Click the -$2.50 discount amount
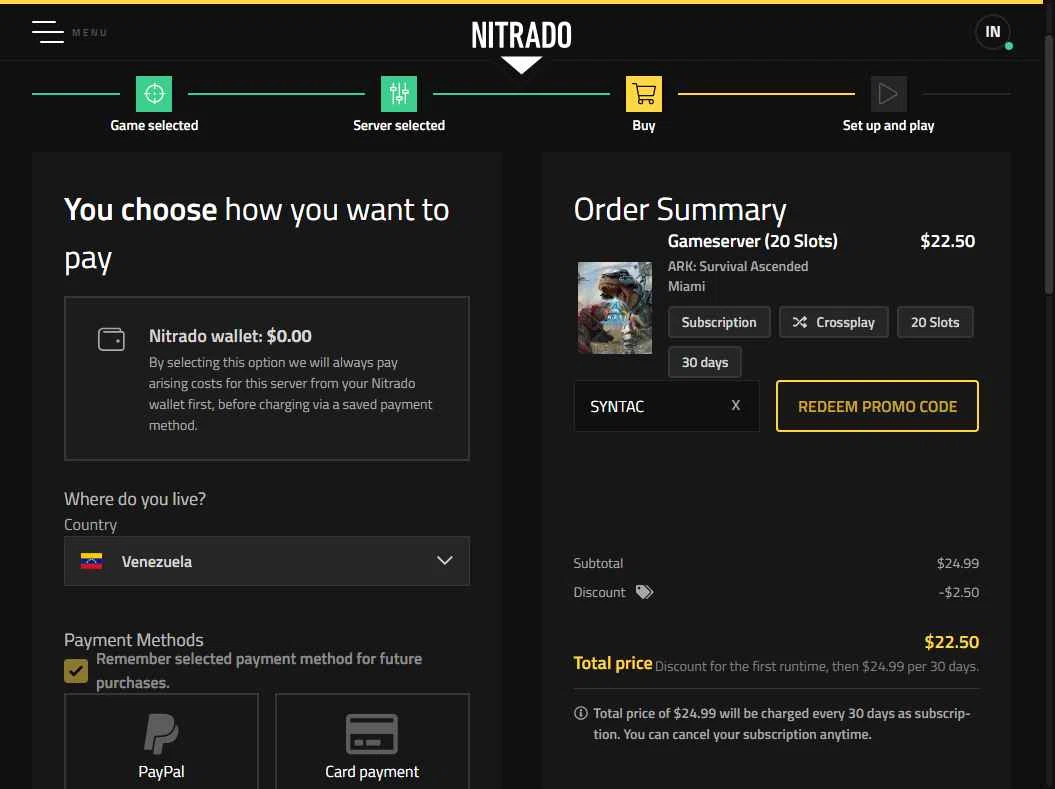The image size is (1055, 789). (959, 592)
